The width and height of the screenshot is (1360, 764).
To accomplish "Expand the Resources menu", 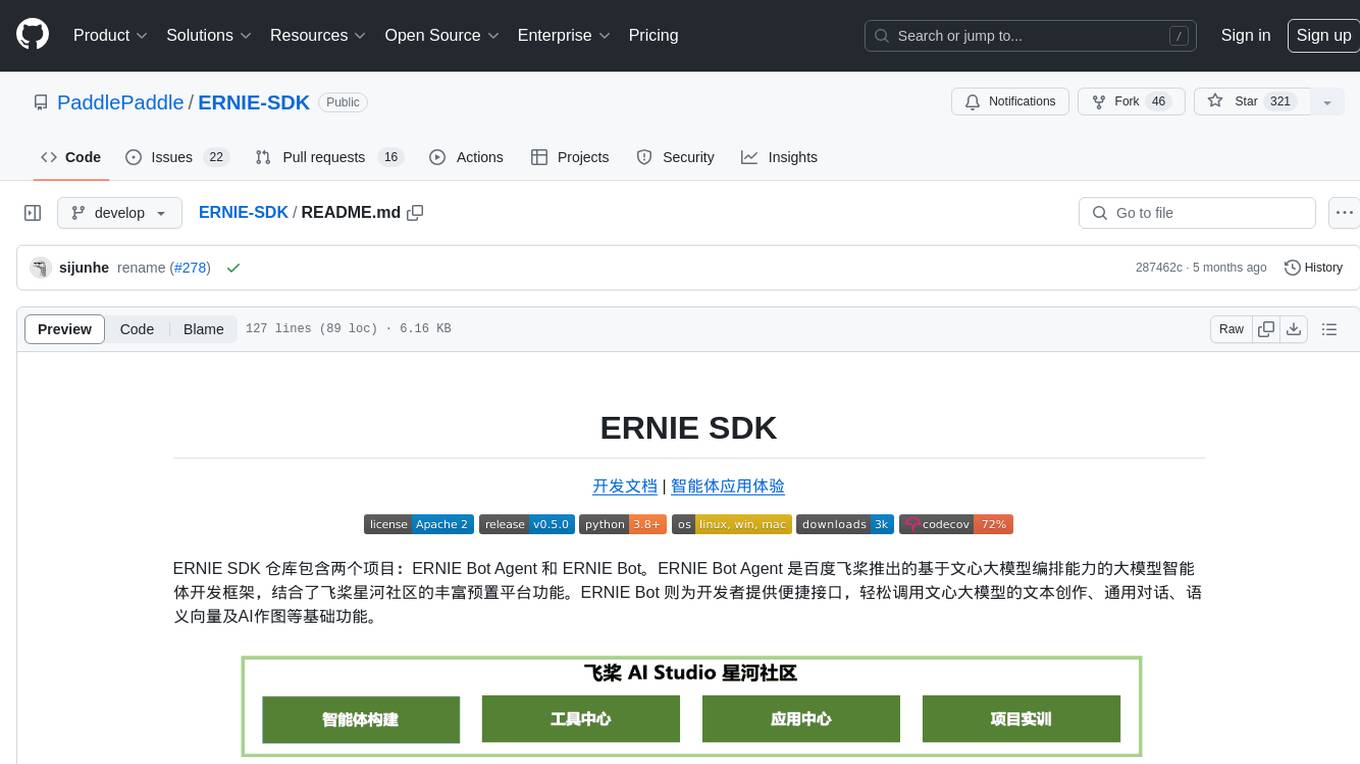I will pos(317,35).
